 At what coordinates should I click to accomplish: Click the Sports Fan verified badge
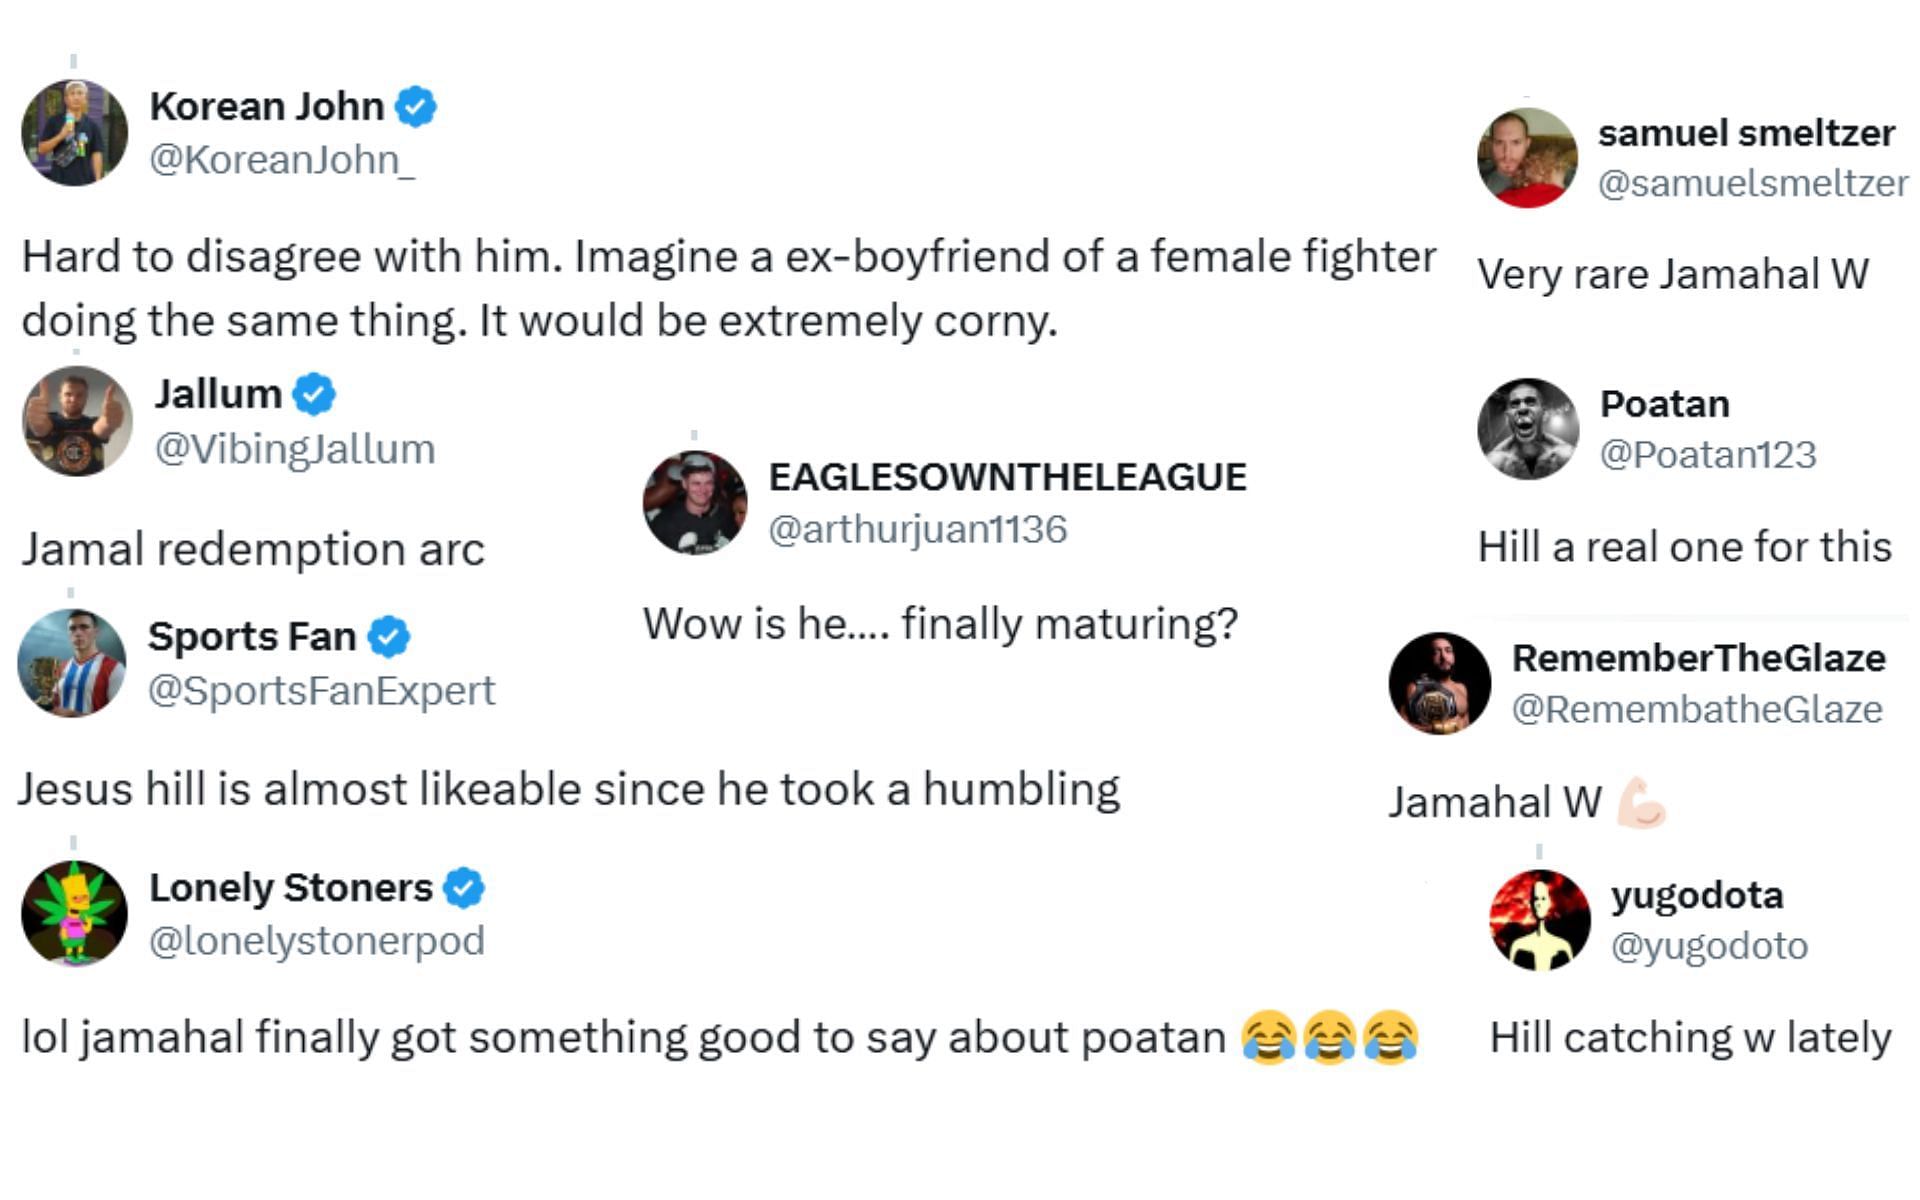click(x=388, y=636)
